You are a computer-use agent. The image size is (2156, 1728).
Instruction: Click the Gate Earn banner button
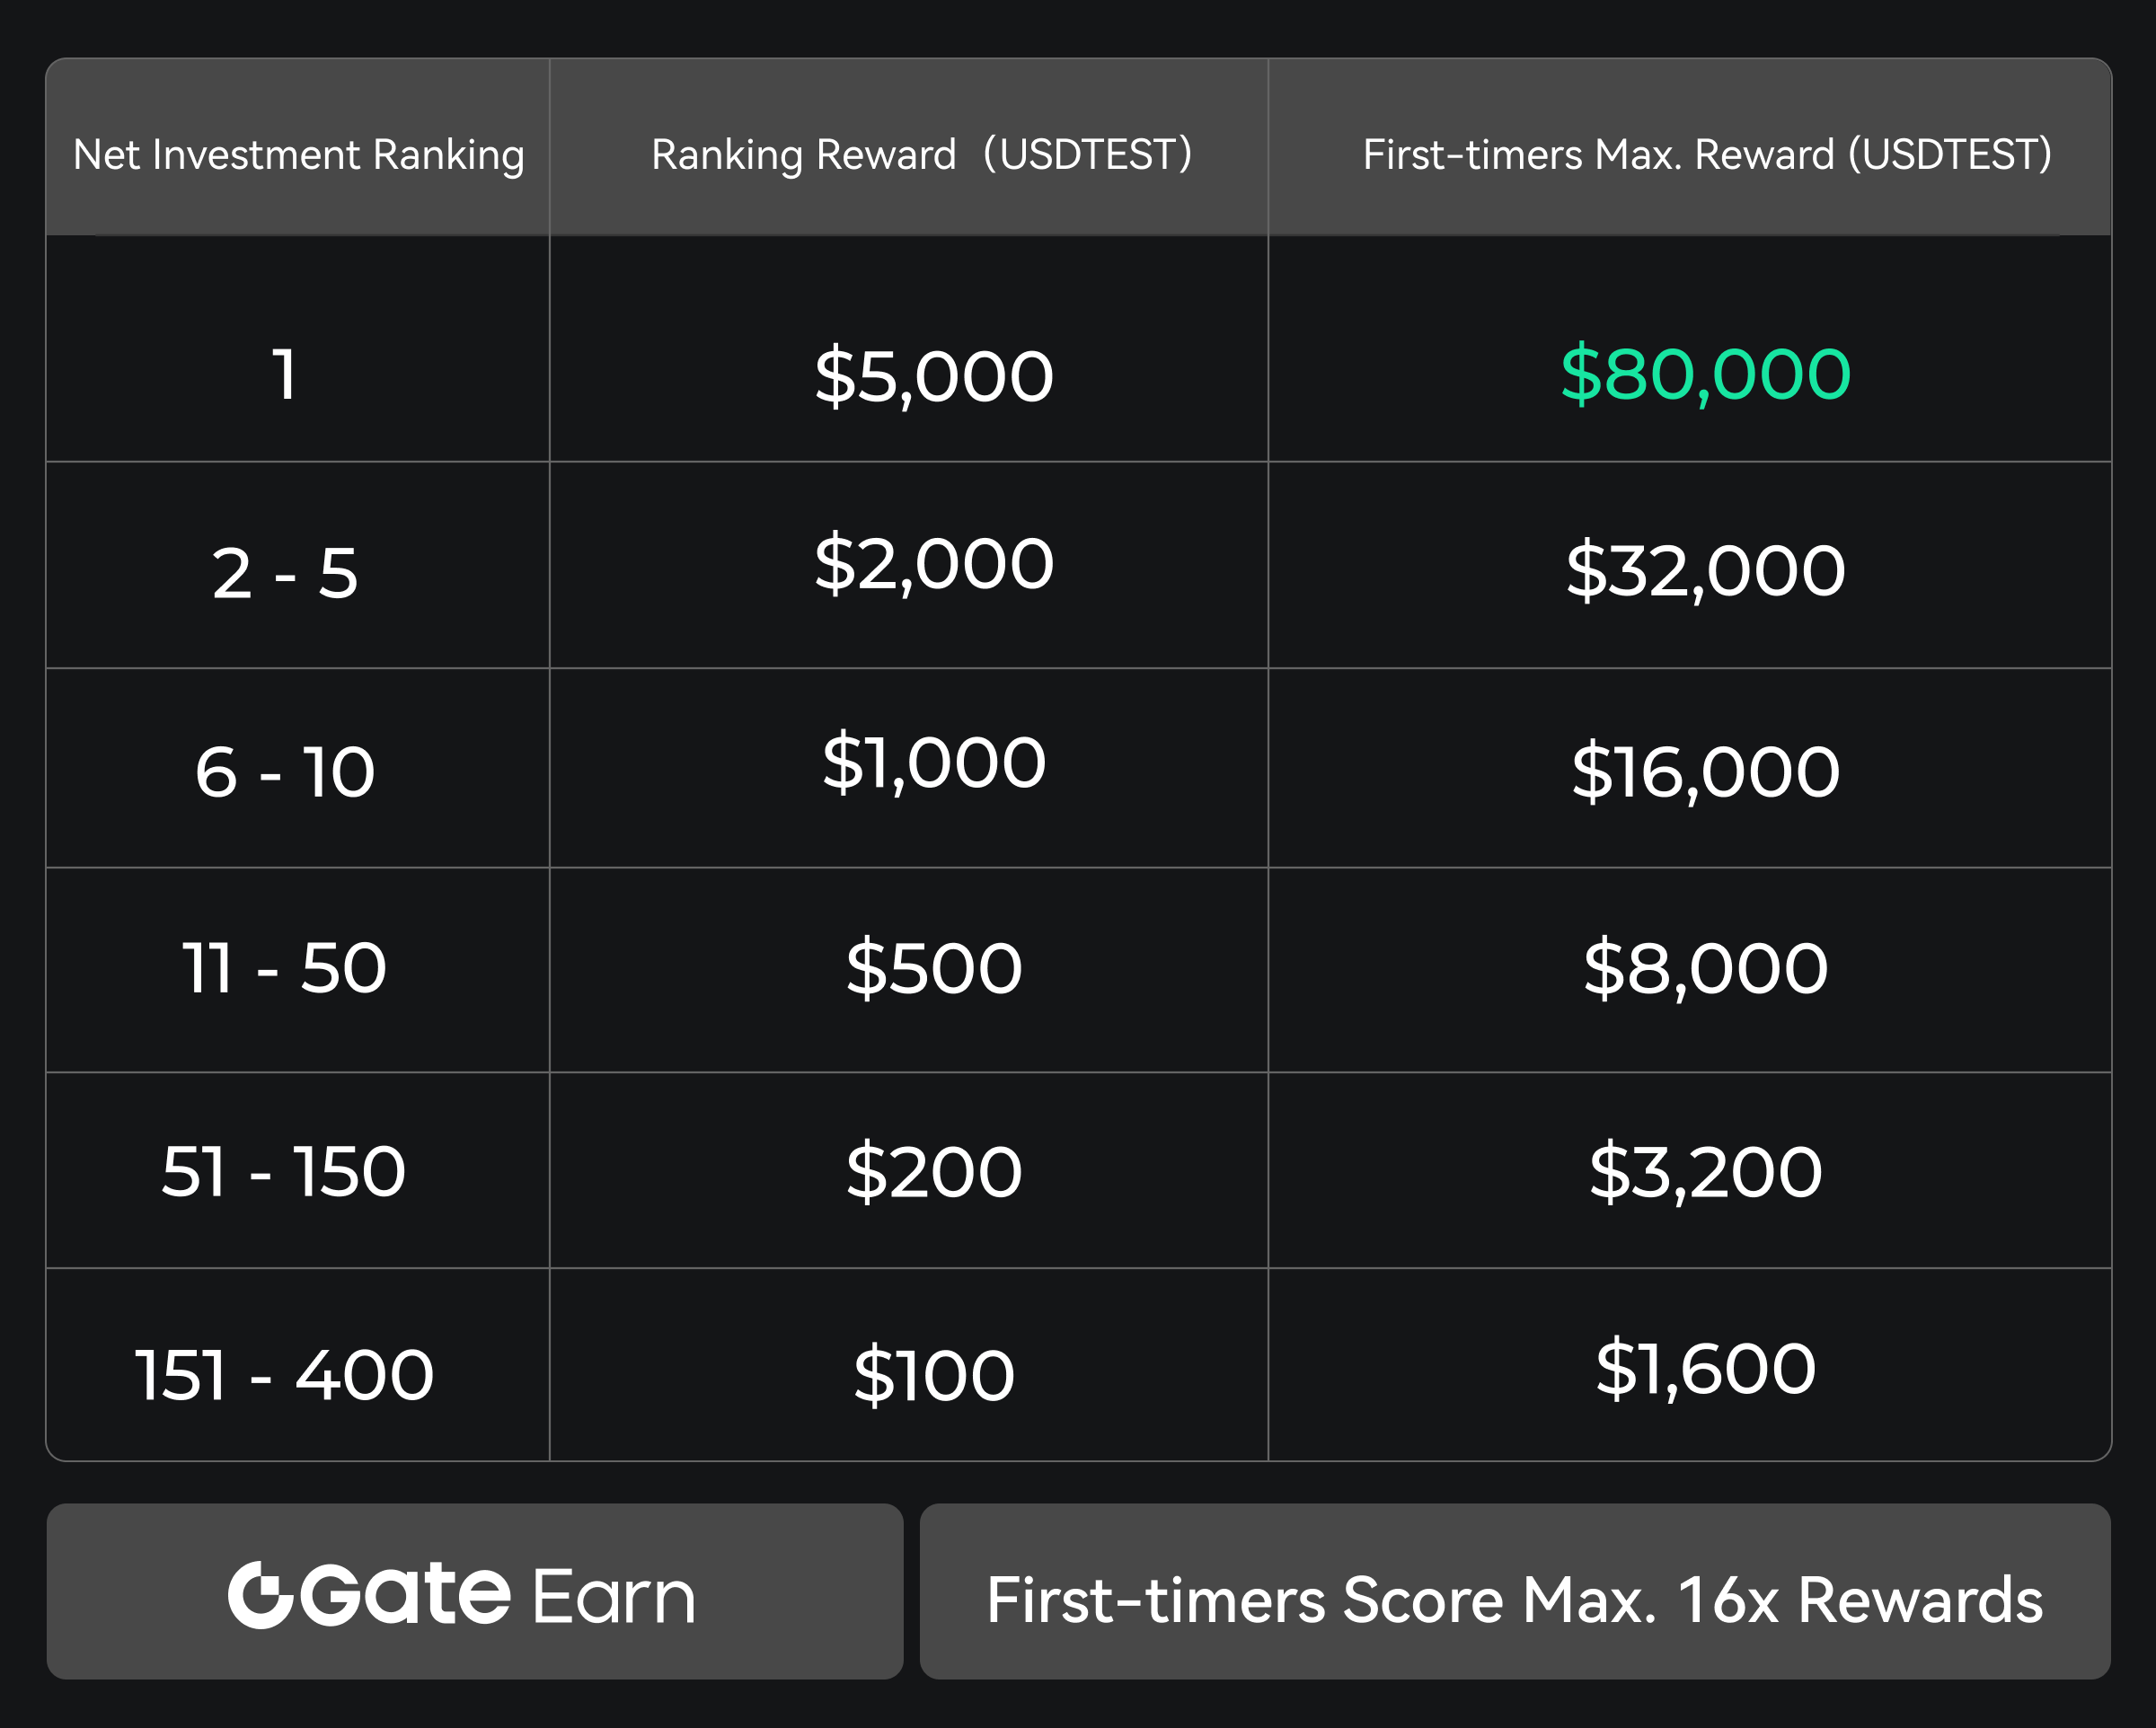[x=474, y=1591]
